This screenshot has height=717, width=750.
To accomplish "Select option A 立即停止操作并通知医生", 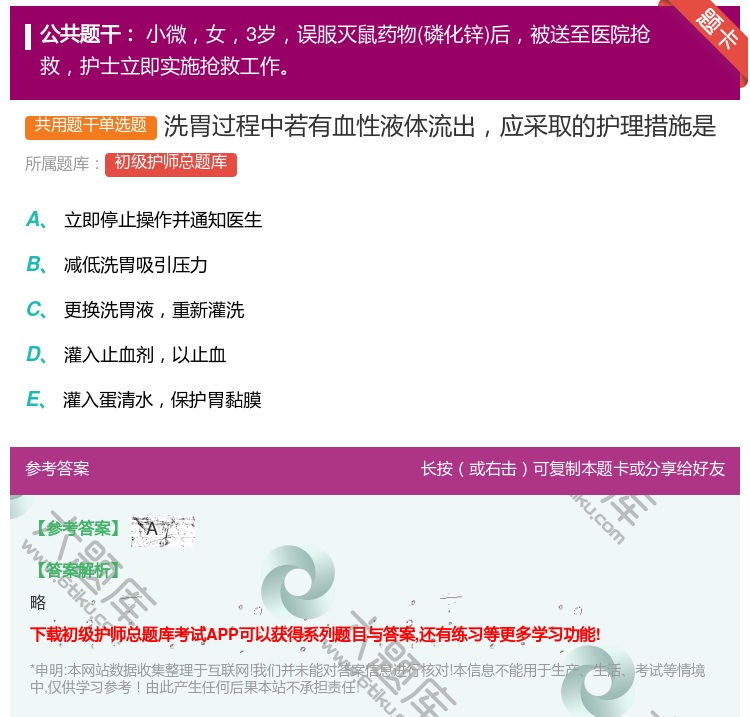I will 144,220.
